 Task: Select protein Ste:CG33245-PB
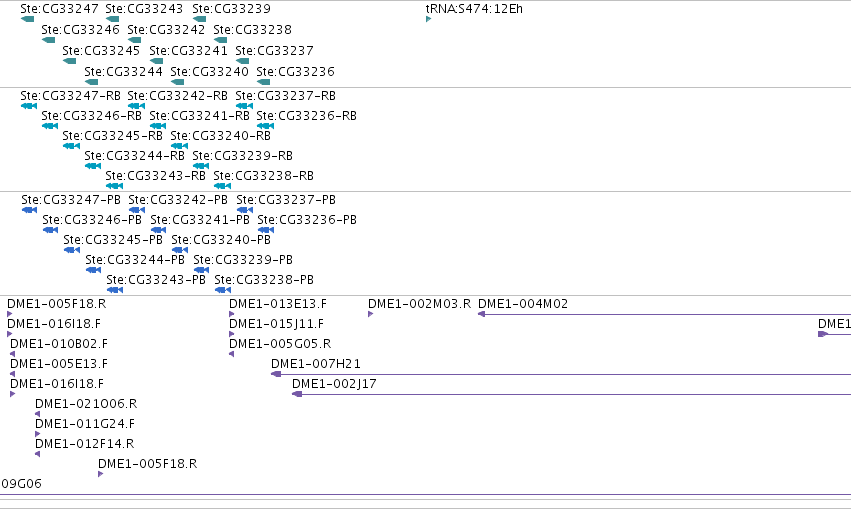(x=113, y=240)
